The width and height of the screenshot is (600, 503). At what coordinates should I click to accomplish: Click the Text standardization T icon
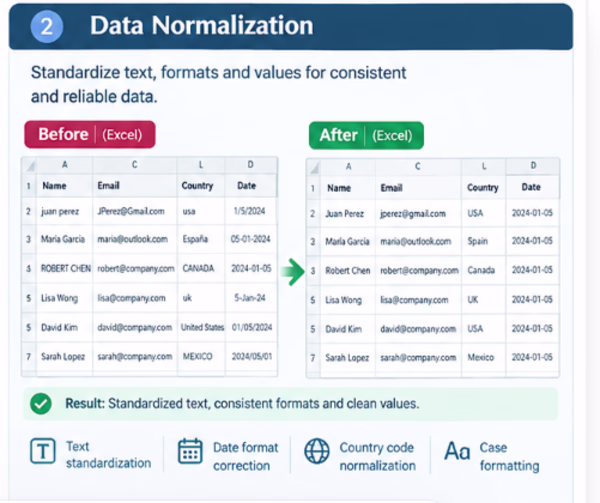(x=42, y=451)
